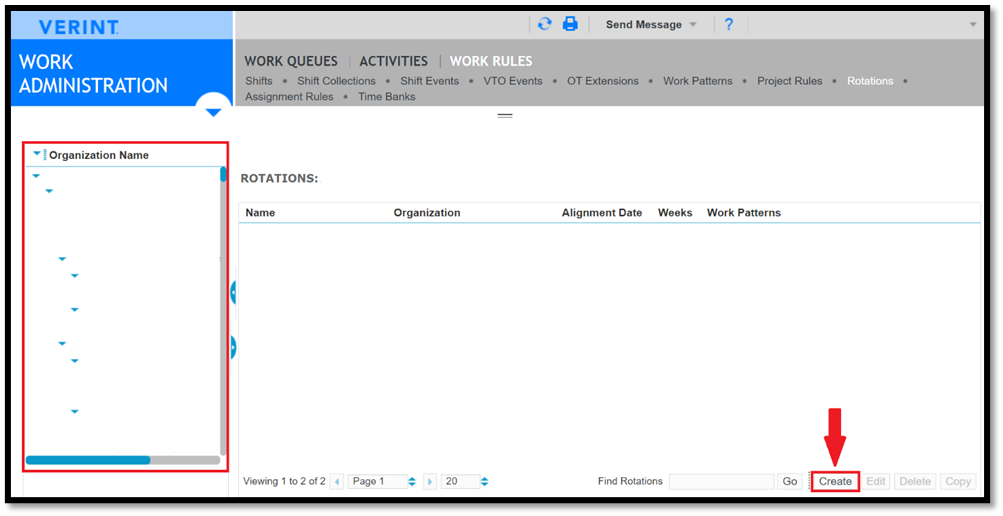
Task: Sort by the Weeks column header
Action: pyautogui.click(x=675, y=213)
